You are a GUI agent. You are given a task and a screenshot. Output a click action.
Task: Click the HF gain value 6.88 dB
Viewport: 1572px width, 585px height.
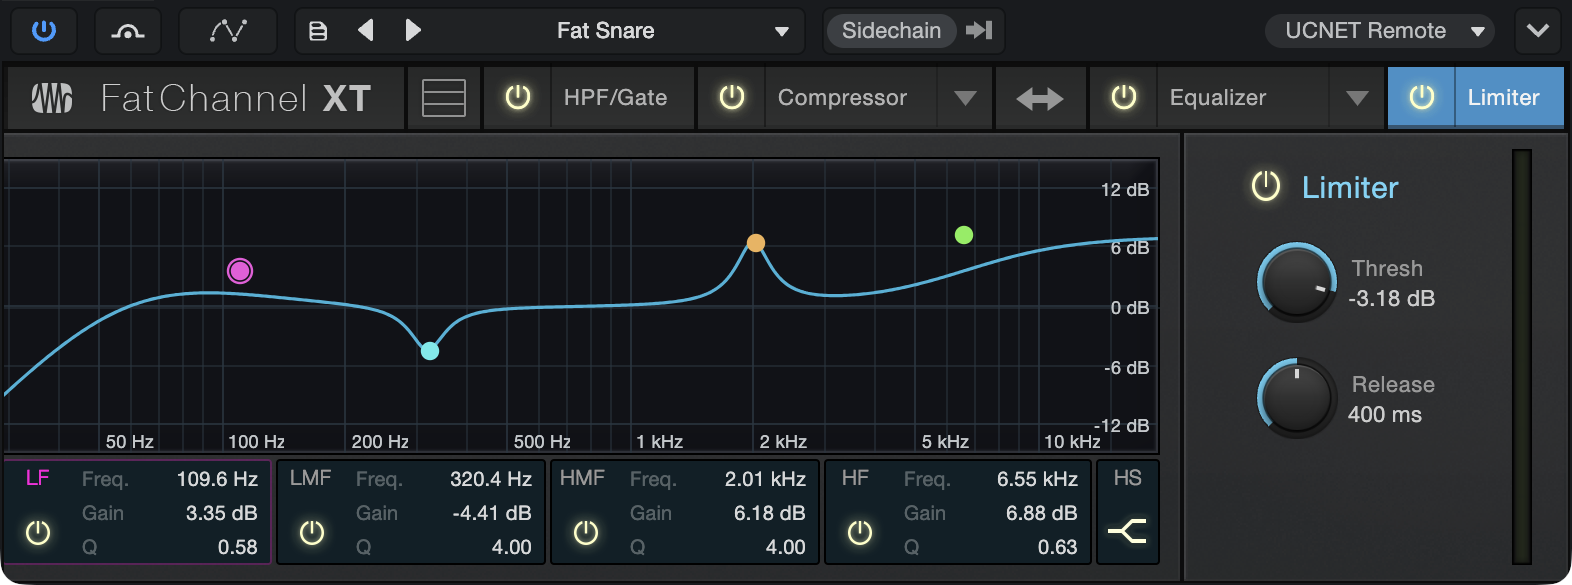(1041, 513)
